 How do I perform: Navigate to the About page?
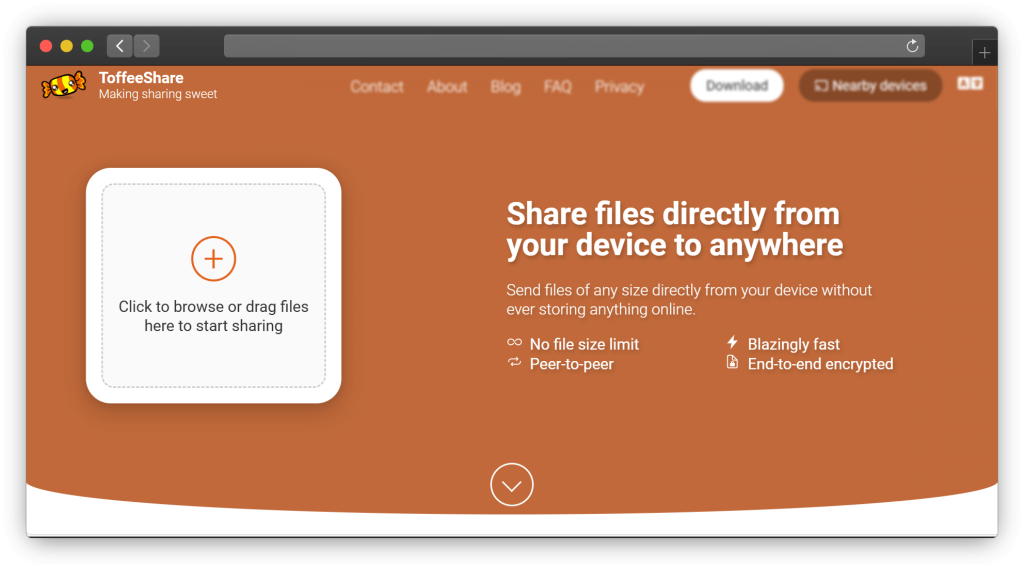pos(447,87)
